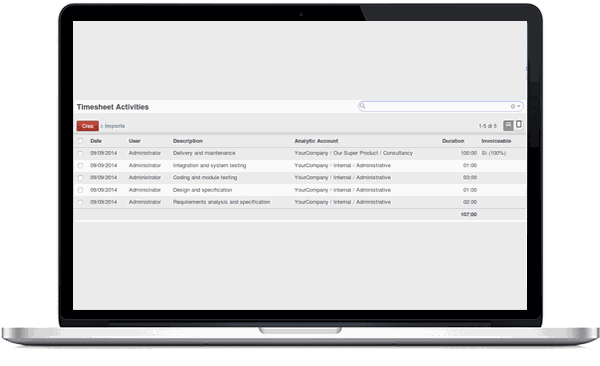Click the 107:00 total duration
Screen dimensions: 600x366
coord(468,214)
